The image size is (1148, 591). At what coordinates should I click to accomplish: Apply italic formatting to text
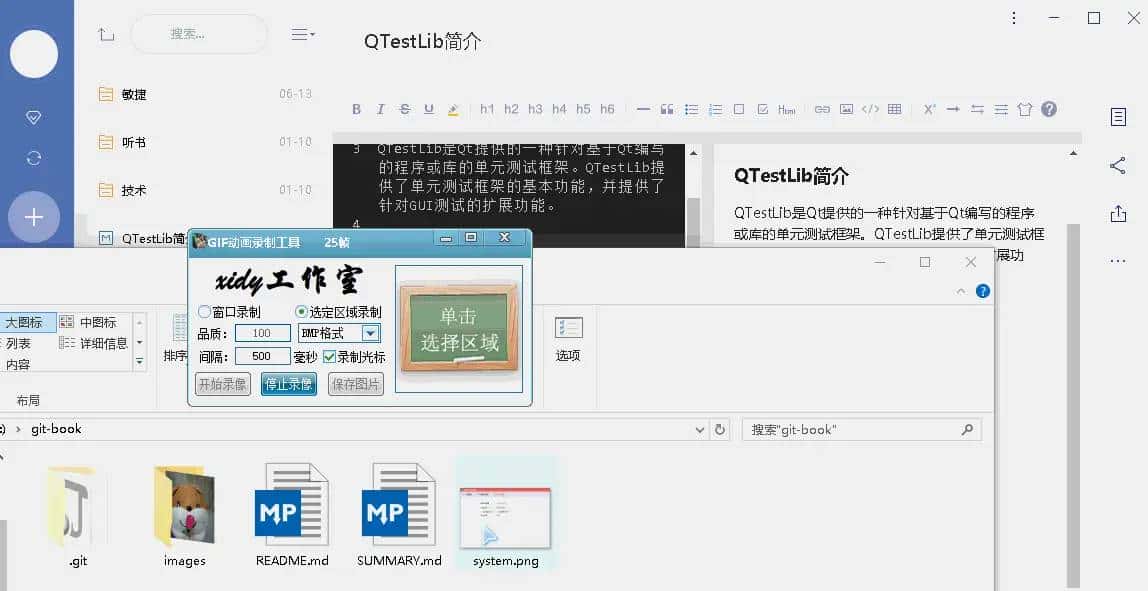click(381, 109)
